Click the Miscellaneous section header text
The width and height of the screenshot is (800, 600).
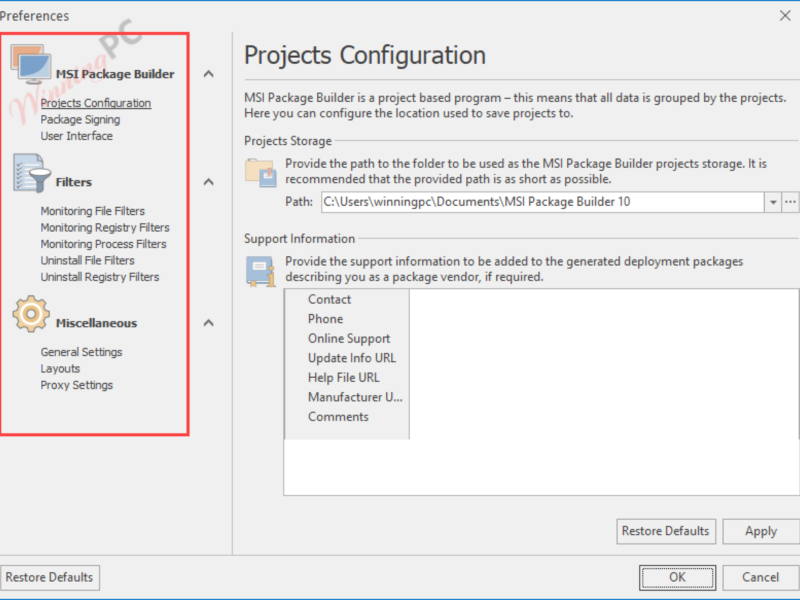(x=96, y=323)
